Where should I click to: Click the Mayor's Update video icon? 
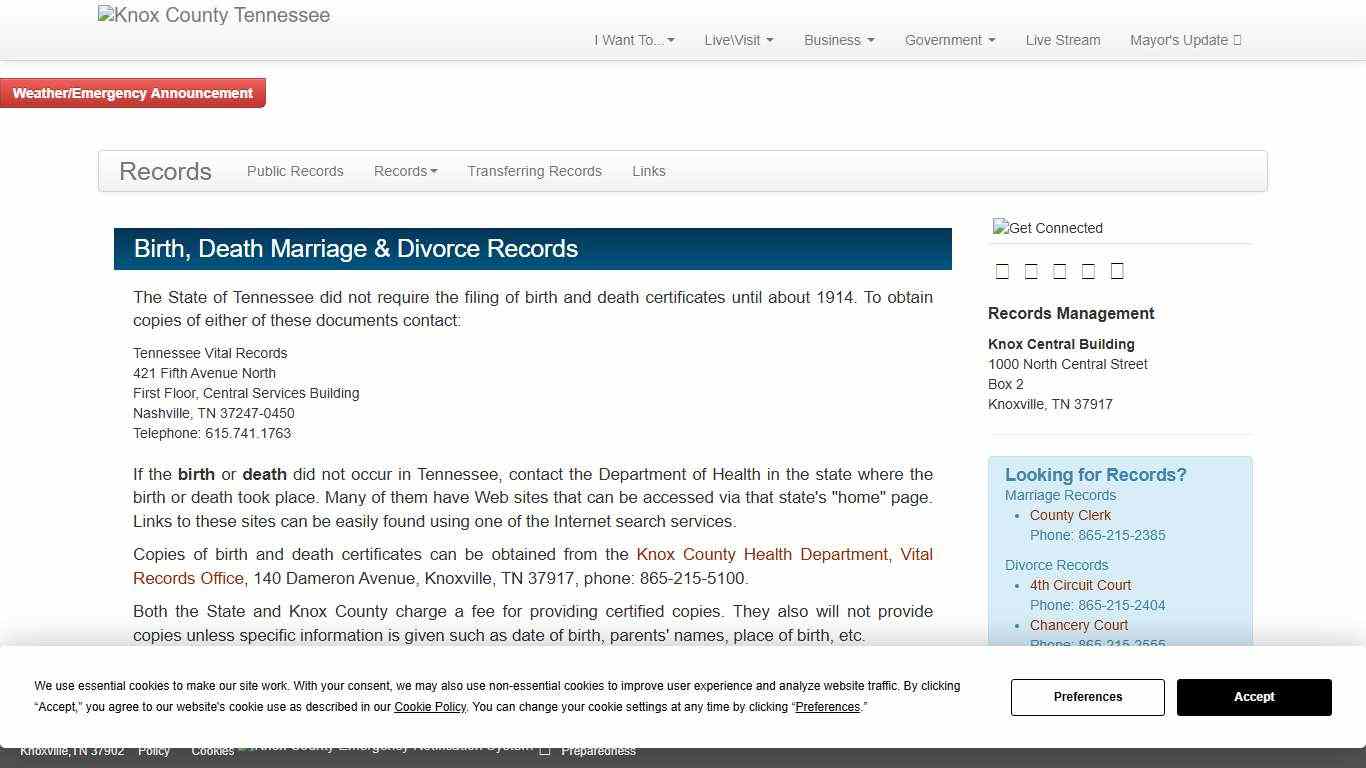pyautogui.click(x=1238, y=40)
